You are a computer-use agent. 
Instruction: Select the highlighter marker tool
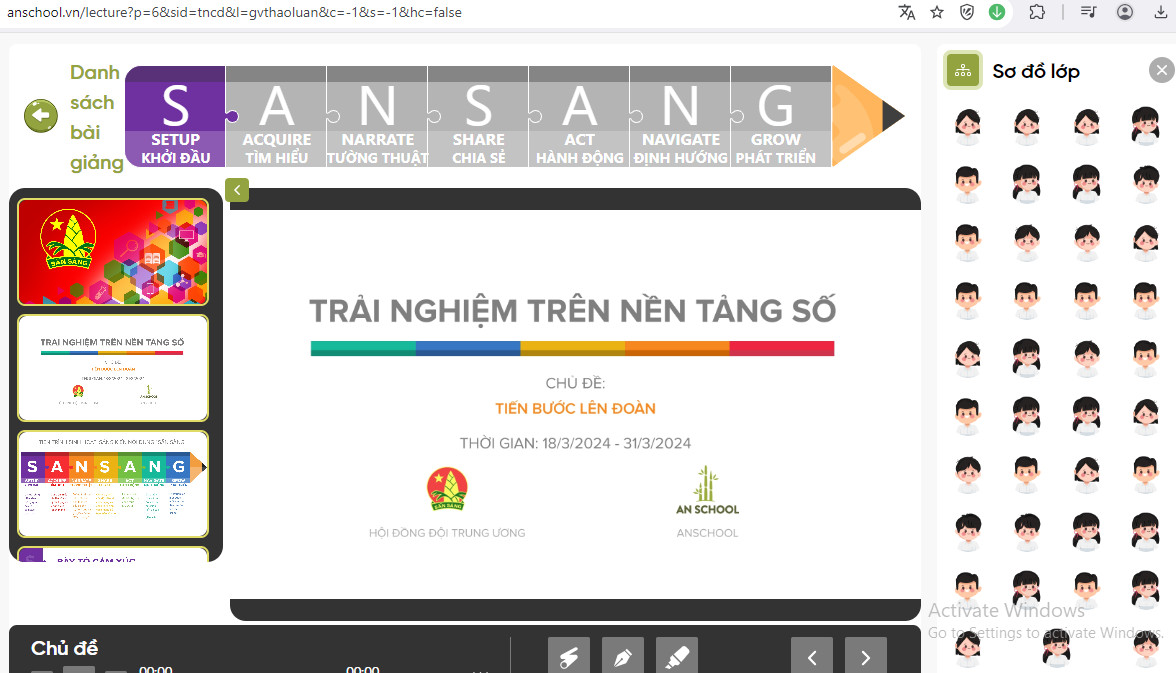[x=676, y=657]
